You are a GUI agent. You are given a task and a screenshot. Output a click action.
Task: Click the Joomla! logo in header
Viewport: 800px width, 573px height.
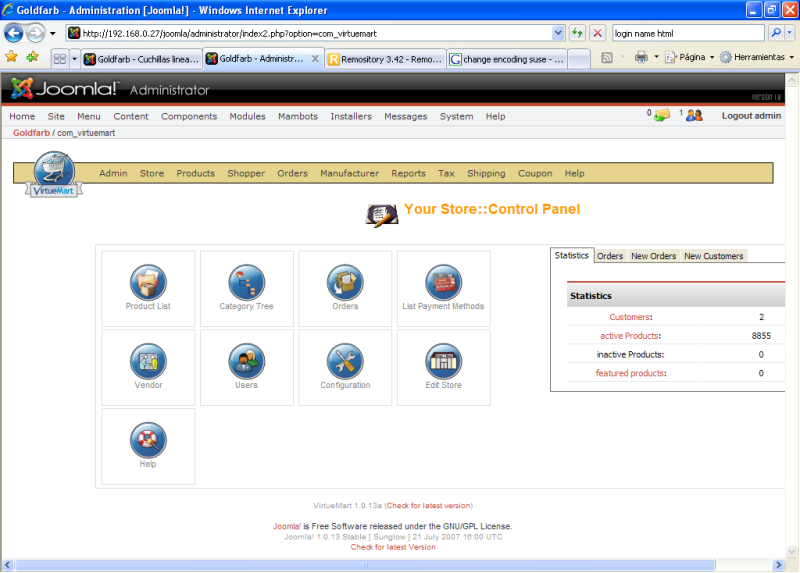tap(64, 89)
